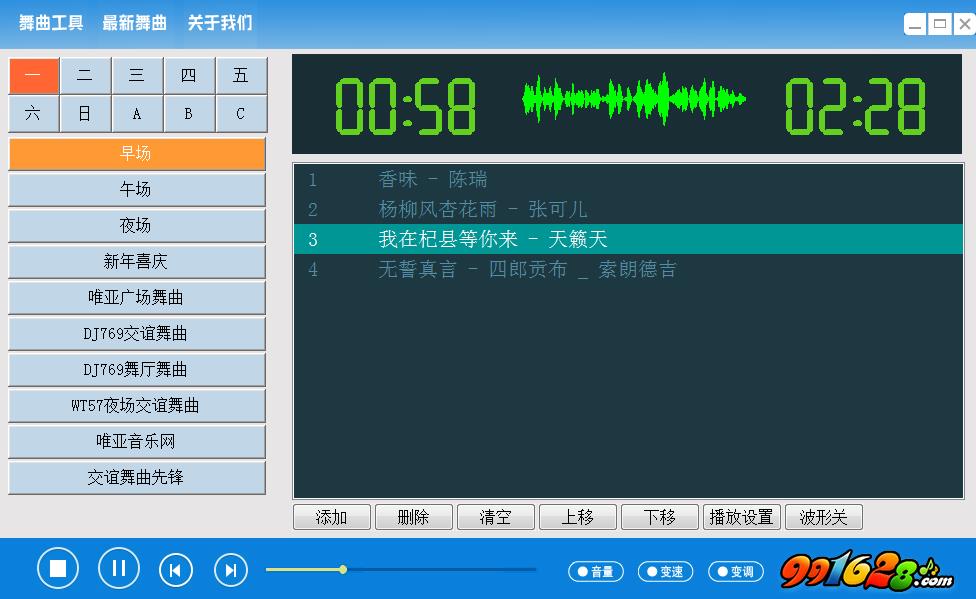
Task: Open 交谊舞曲先锋 category
Action: (x=137, y=478)
